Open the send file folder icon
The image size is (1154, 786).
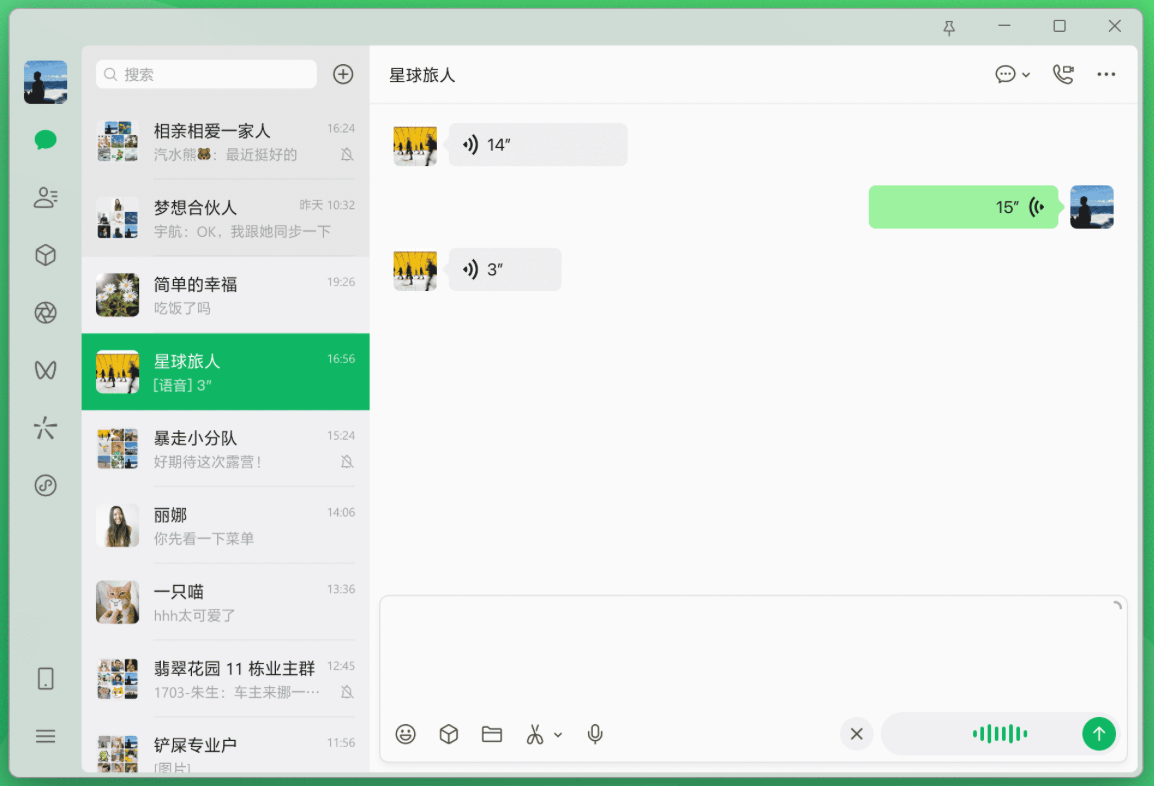[x=492, y=734]
